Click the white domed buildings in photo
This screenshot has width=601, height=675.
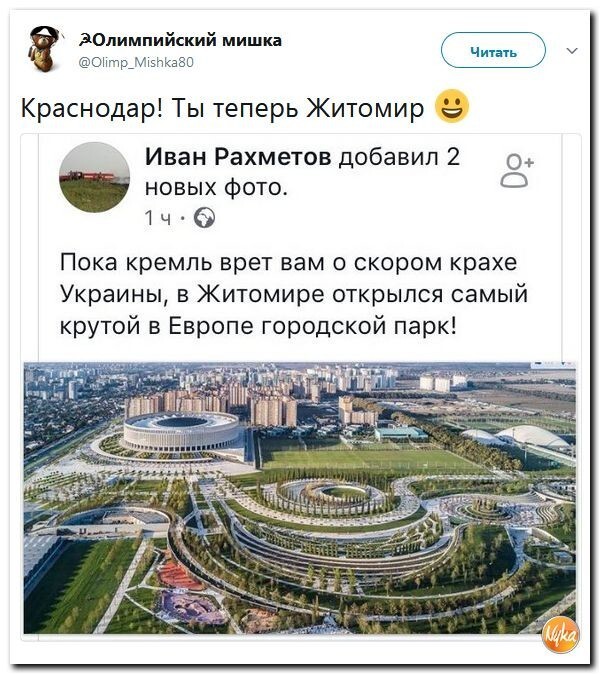(x=517, y=437)
